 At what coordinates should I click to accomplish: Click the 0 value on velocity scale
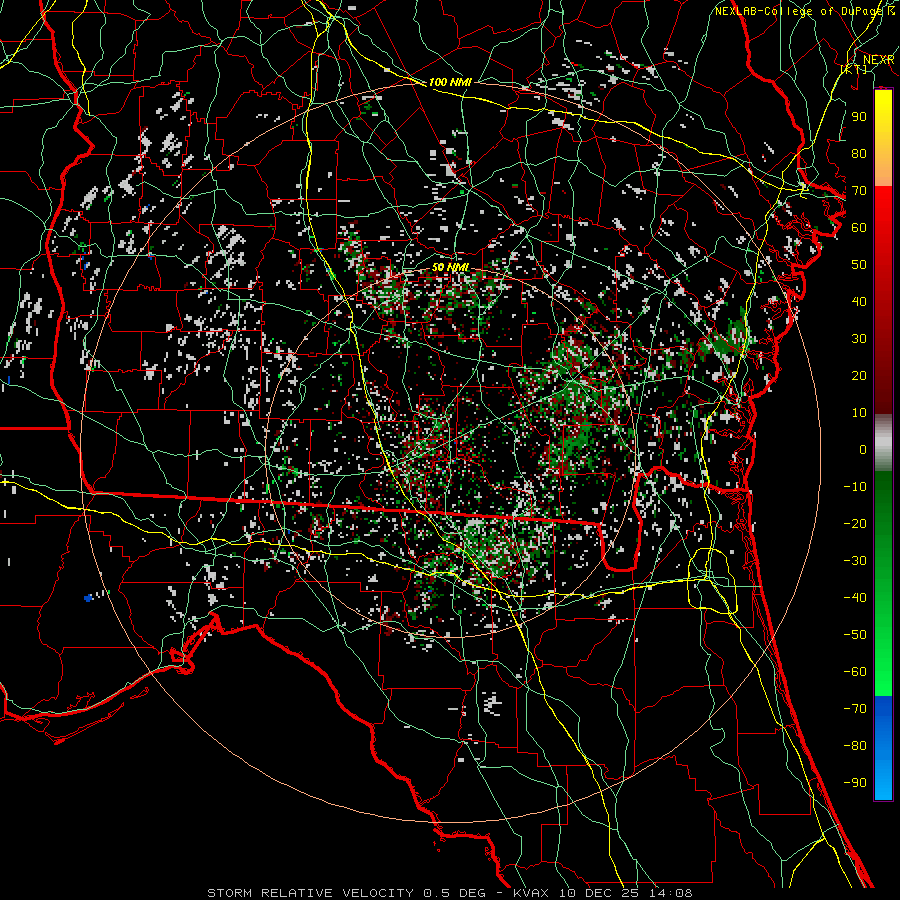(863, 449)
